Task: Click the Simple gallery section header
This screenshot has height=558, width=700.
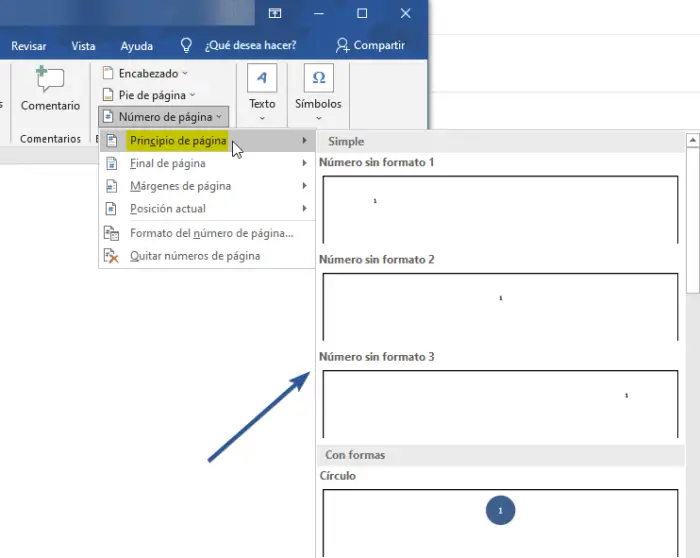Action: coord(501,142)
